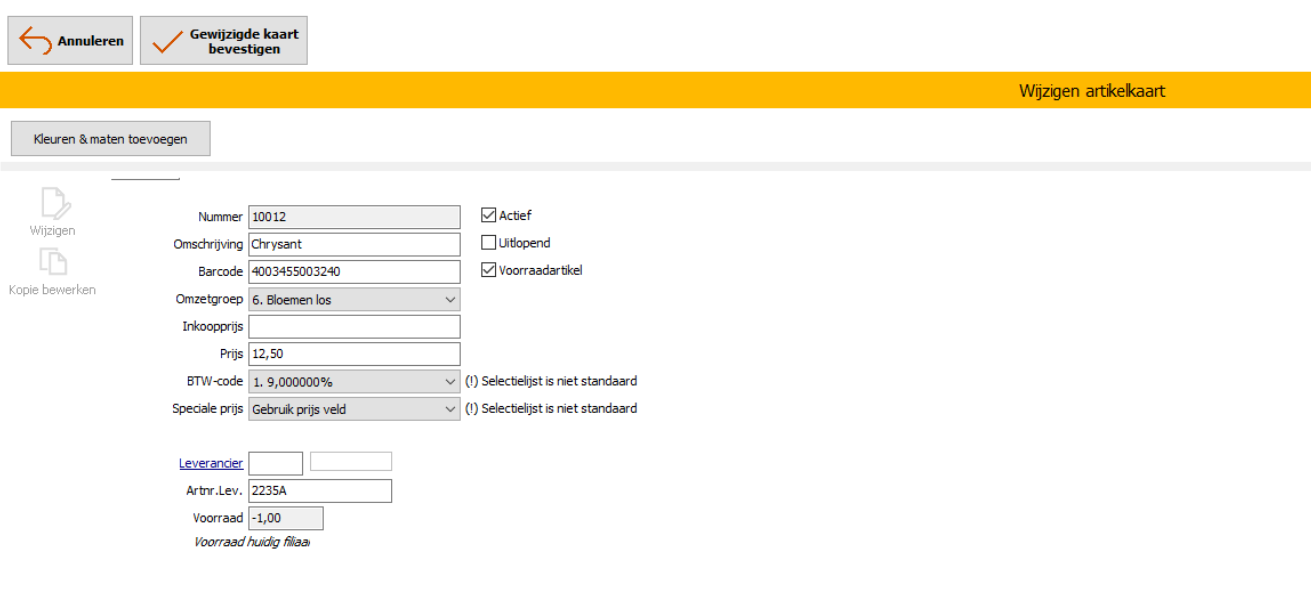Screen dimensions: 1311x590
Task: Focus the Prijs field showing 12,50
Action: (354, 353)
